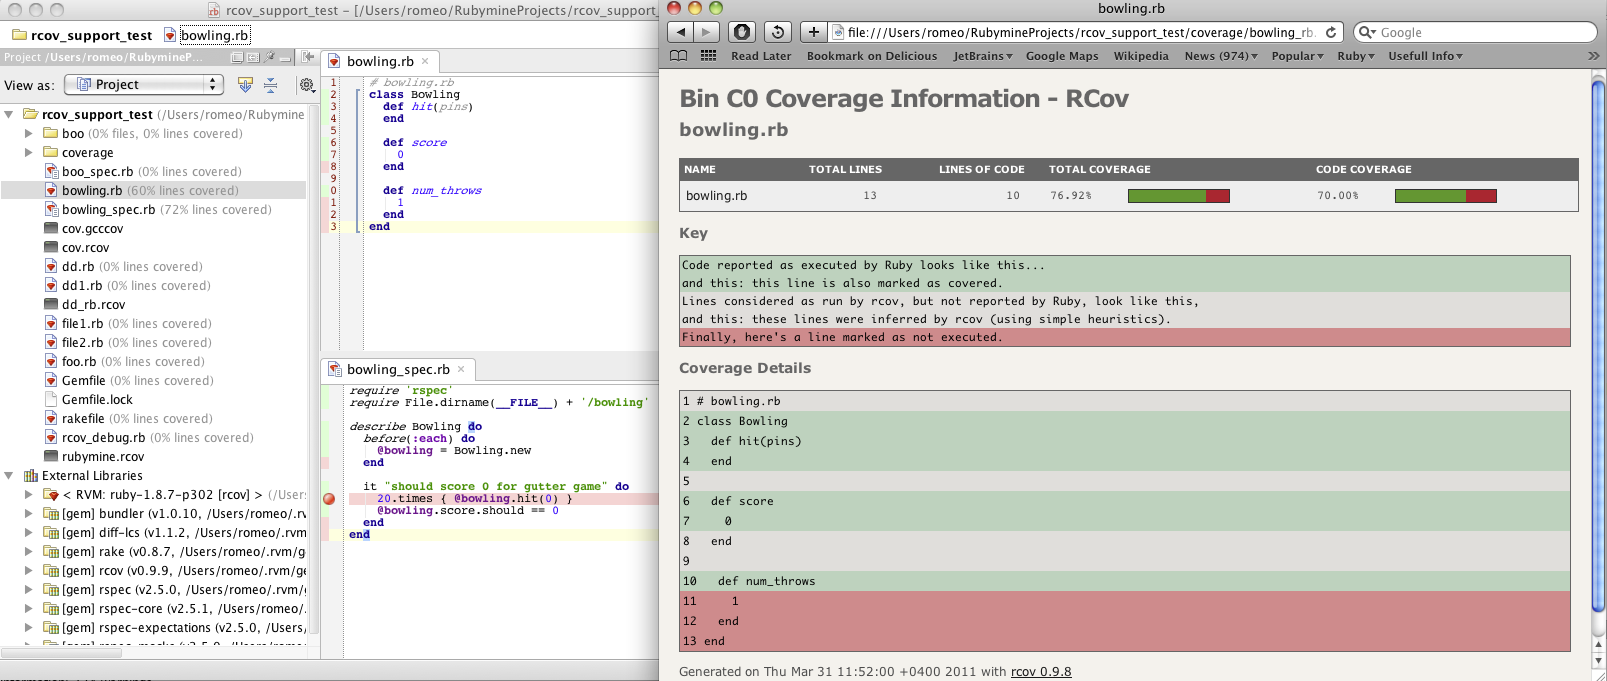Toggle floating mode icon in Project header
This screenshot has width=1607, height=681.
click(237, 58)
